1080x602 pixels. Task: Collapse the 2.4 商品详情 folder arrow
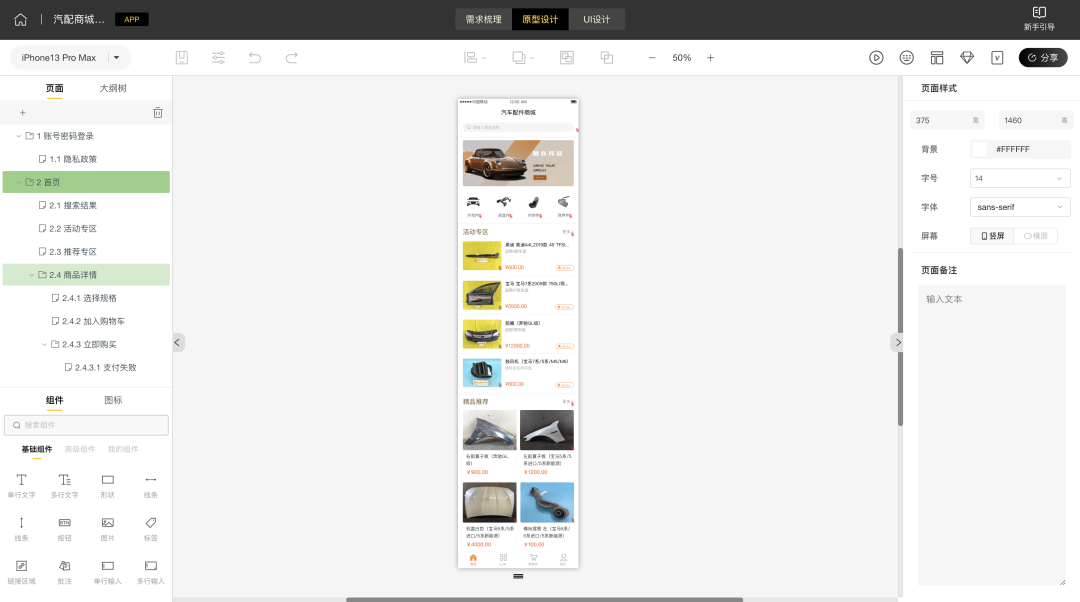coord(32,275)
